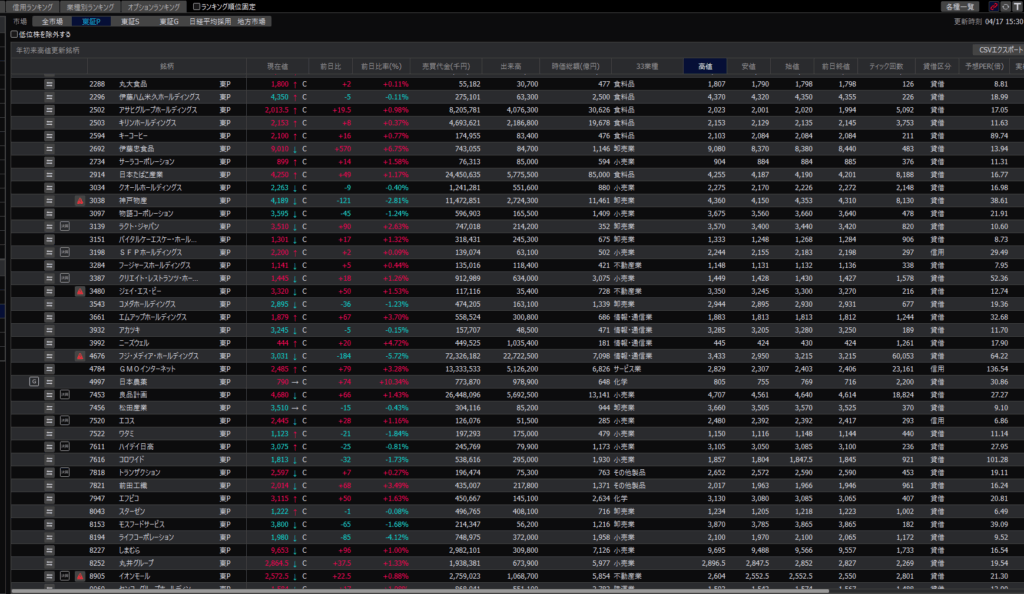Screen dimensions: 1024x594
Task: Select 全市場 market filter
Action: point(52,22)
